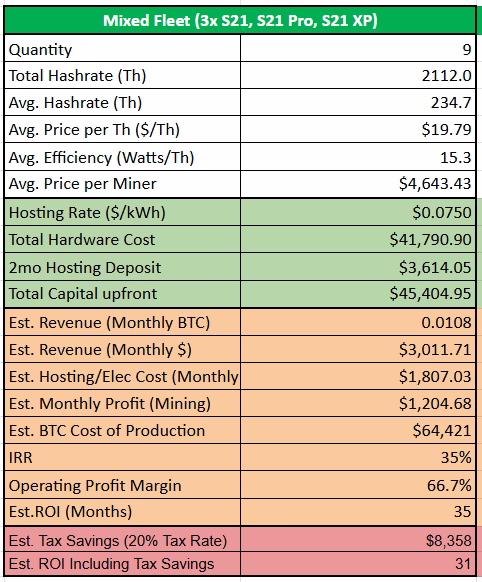Viewport: 482px width, 582px height.
Task: Select the Avg. Price per Th cell $19.79
Action: [358, 129]
